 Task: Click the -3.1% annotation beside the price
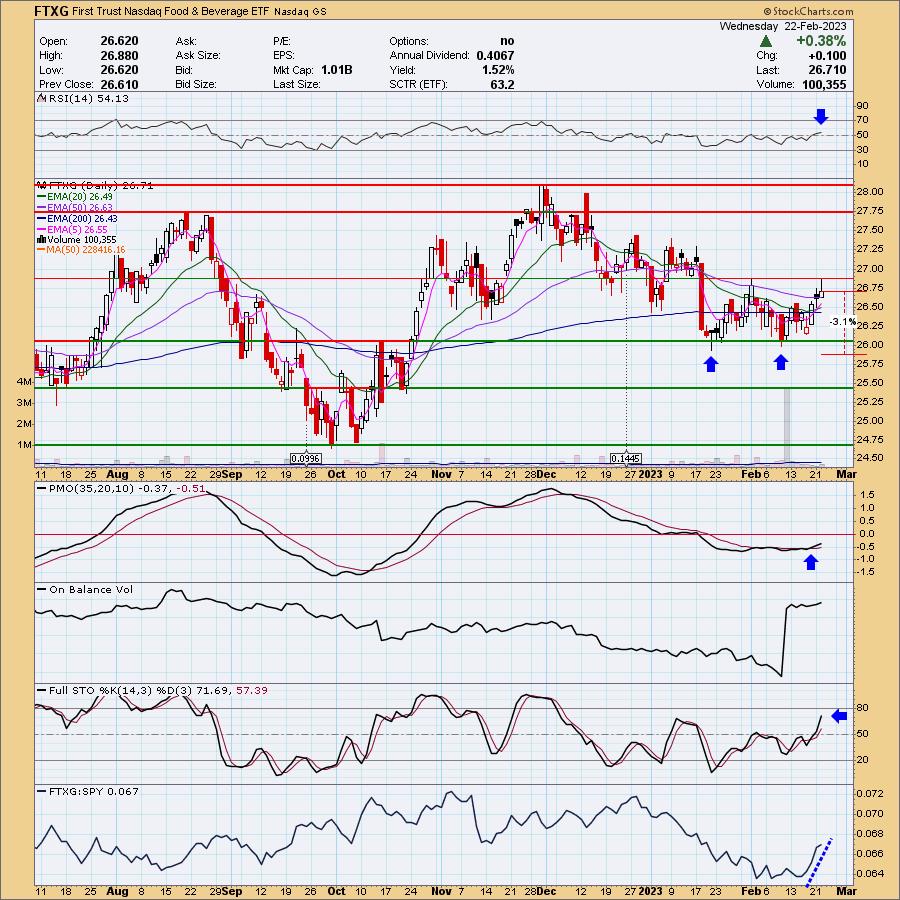tap(842, 322)
